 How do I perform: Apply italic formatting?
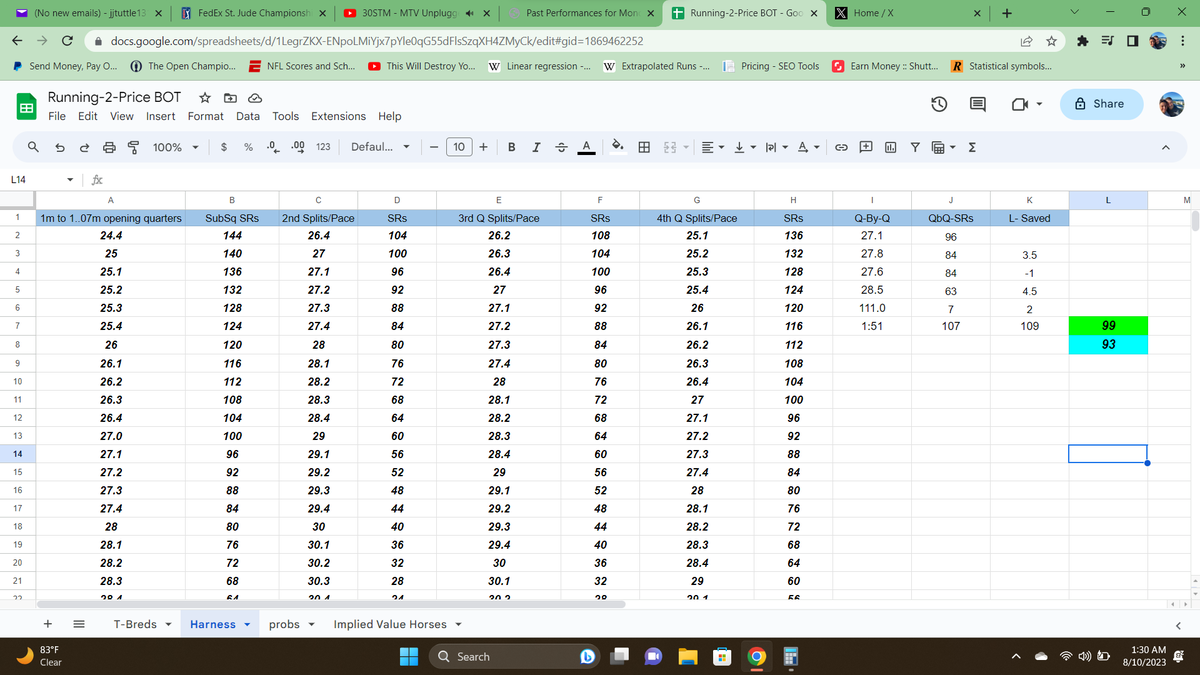[x=534, y=147]
